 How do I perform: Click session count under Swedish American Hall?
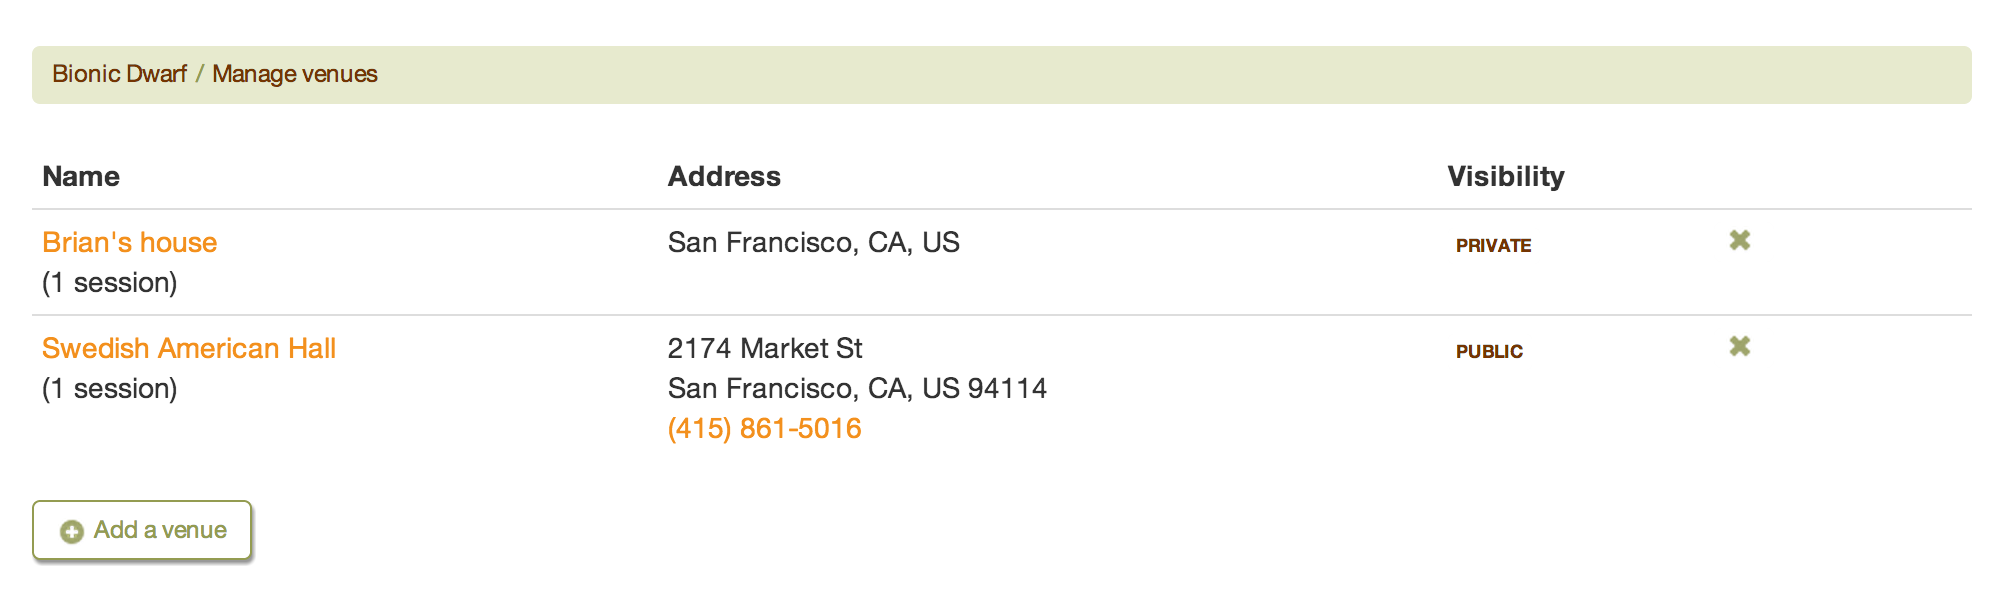(x=110, y=389)
